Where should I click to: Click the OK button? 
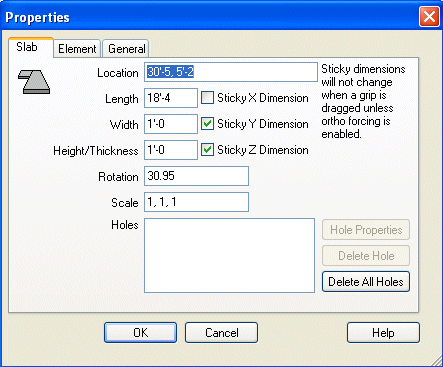[x=140, y=332]
